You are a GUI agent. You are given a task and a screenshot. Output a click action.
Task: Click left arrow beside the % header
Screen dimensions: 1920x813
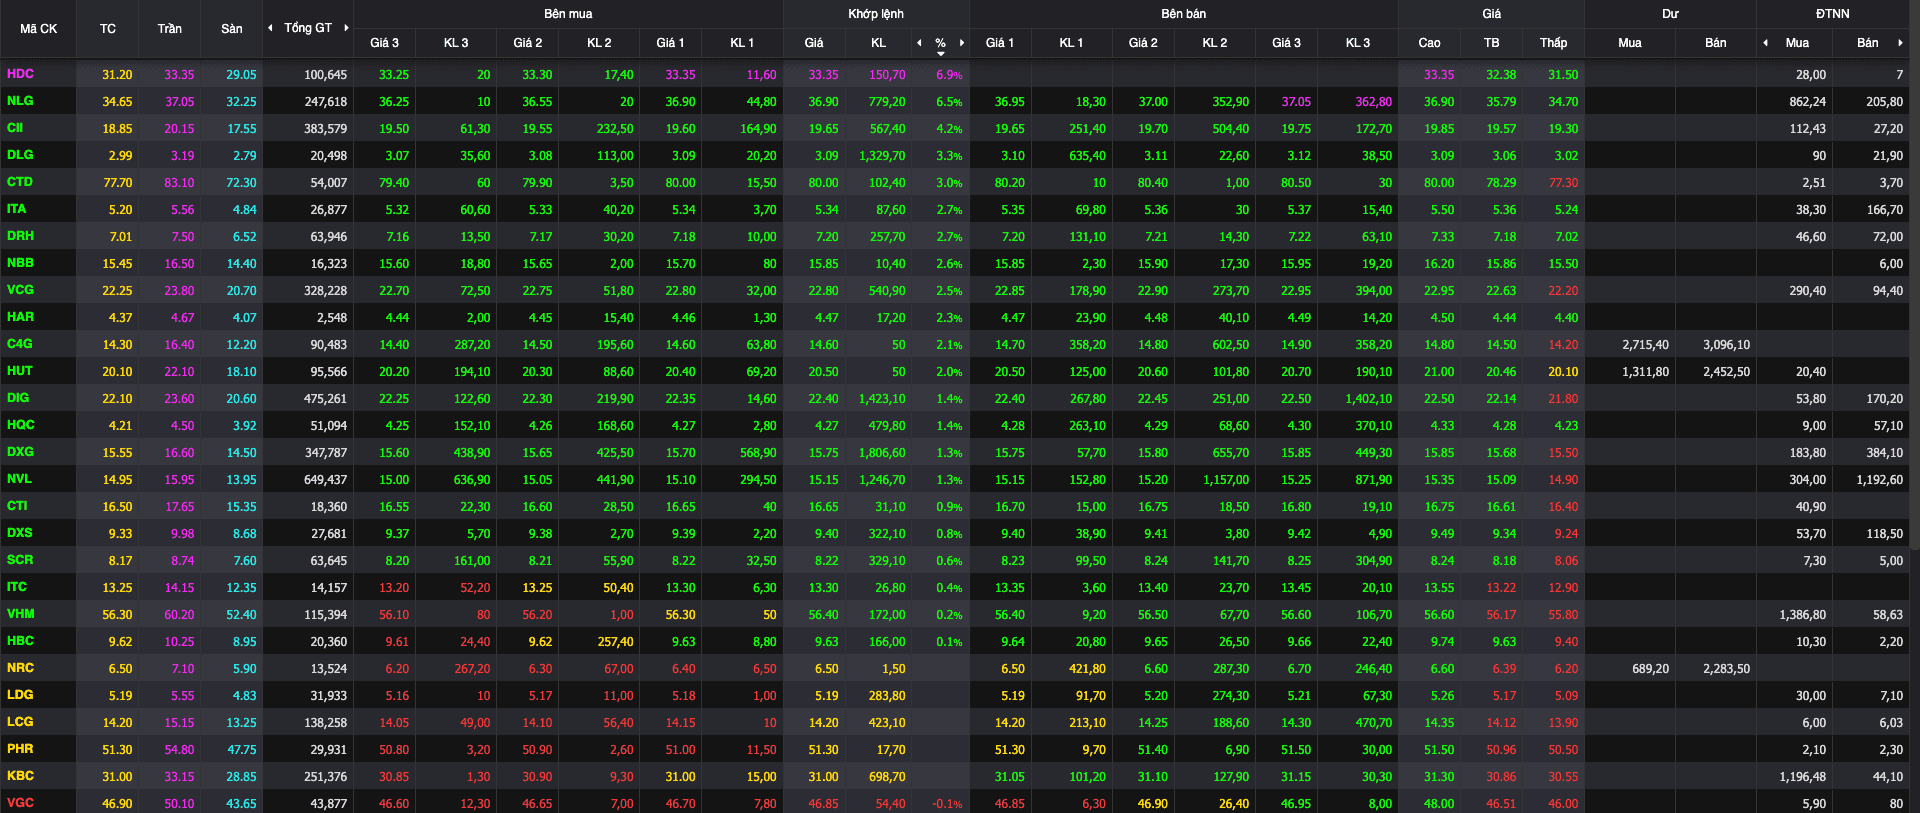pos(919,43)
